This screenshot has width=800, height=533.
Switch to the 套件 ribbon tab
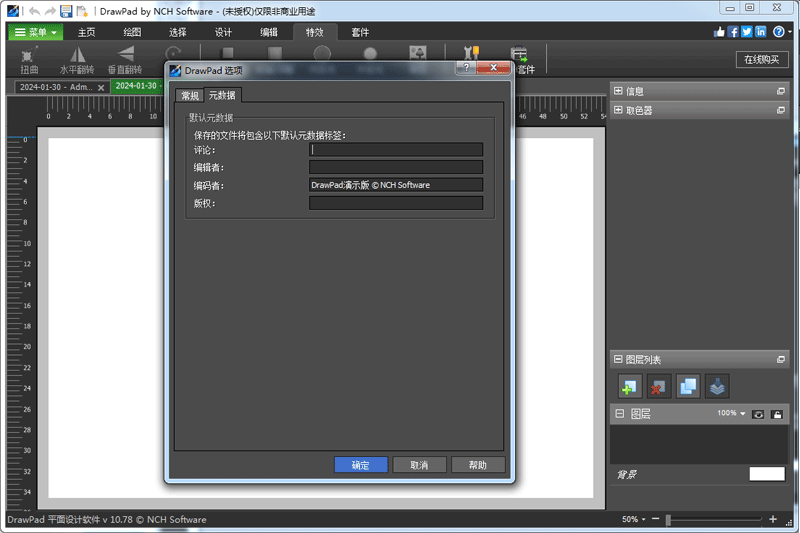(360, 32)
